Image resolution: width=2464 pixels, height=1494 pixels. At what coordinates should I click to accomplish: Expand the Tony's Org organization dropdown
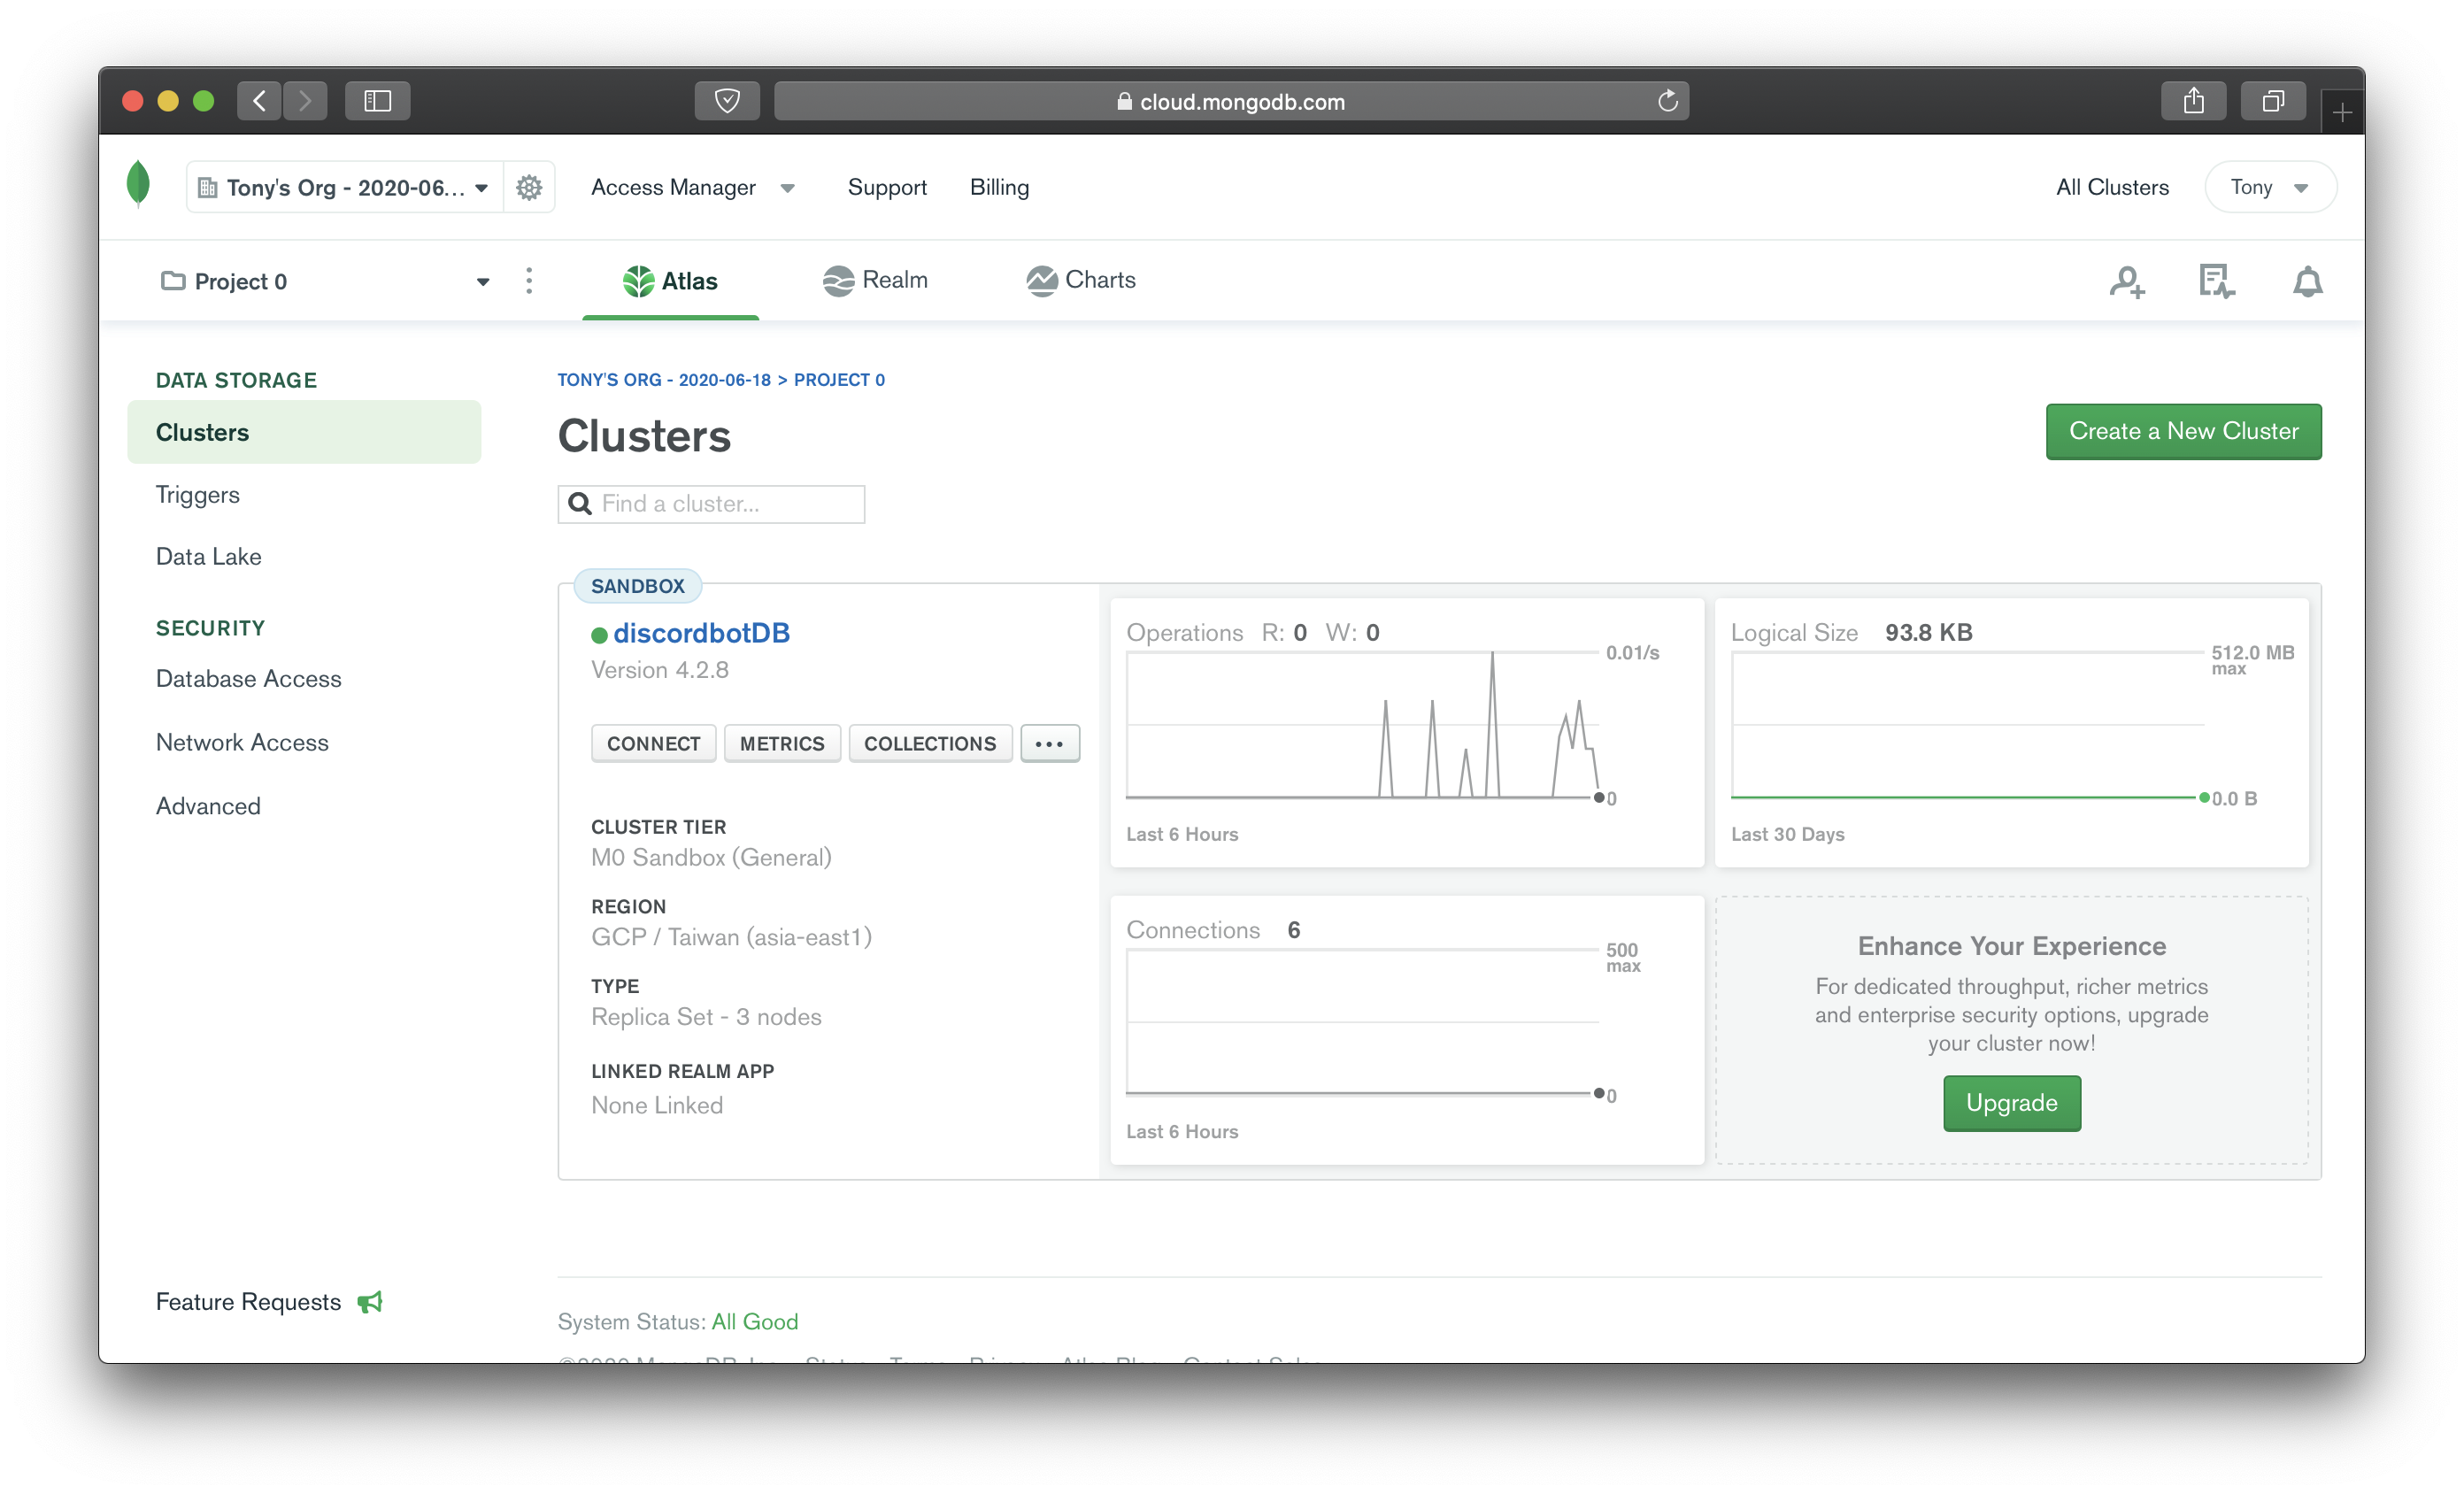click(345, 188)
